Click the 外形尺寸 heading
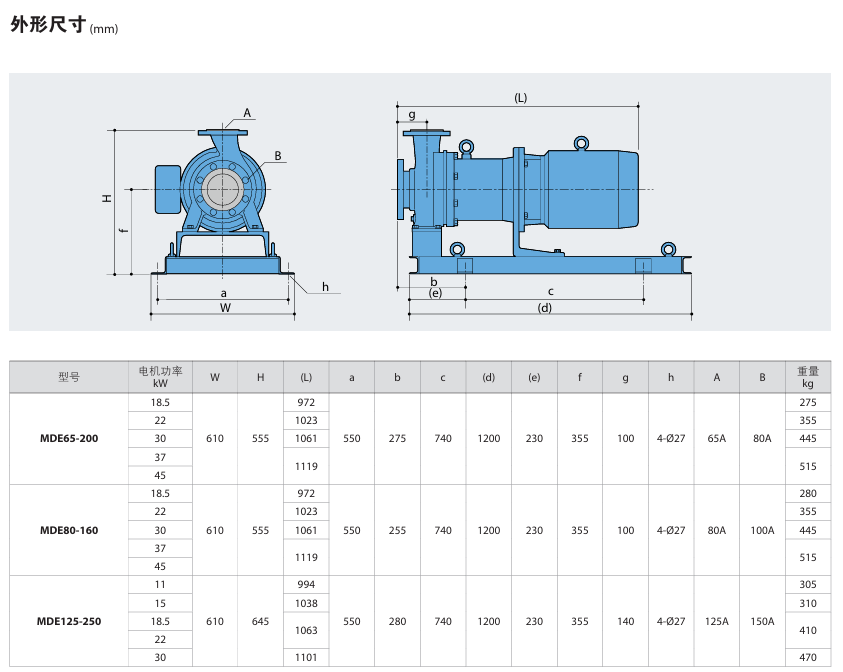The width and height of the screenshot is (843, 672). click(48, 26)
